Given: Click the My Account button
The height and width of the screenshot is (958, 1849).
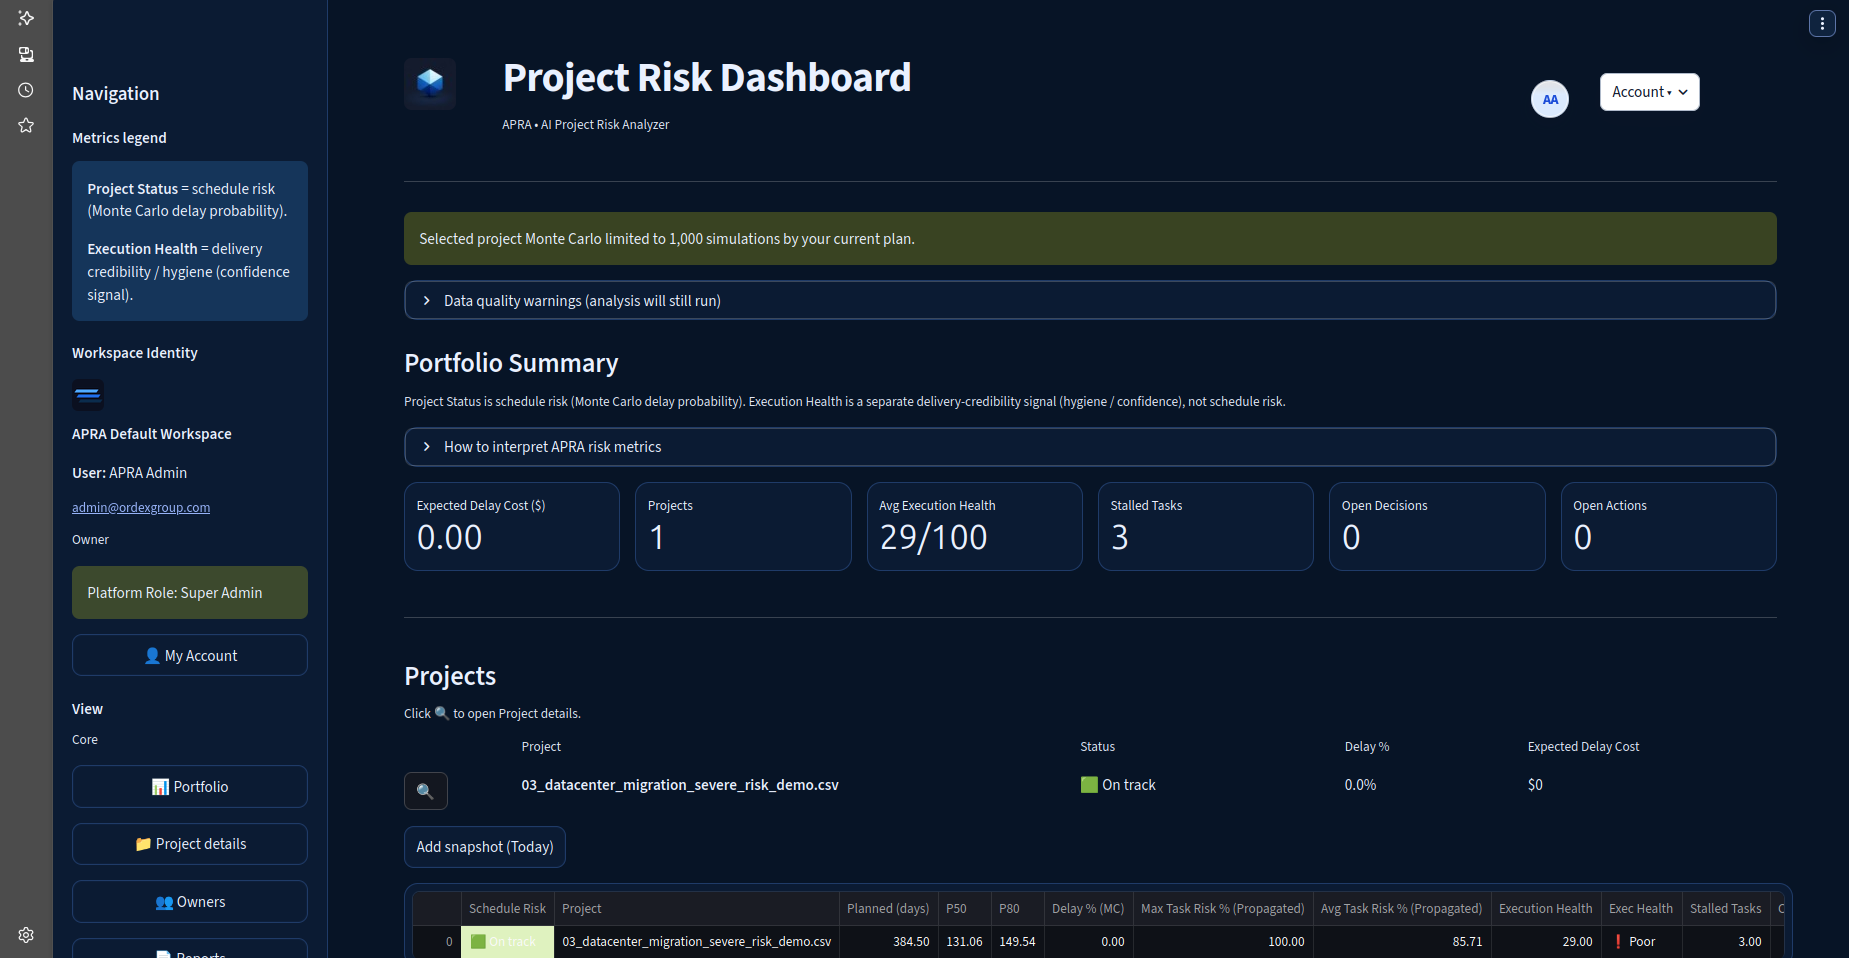Looking at the screenshot, I should pos(190,655).
